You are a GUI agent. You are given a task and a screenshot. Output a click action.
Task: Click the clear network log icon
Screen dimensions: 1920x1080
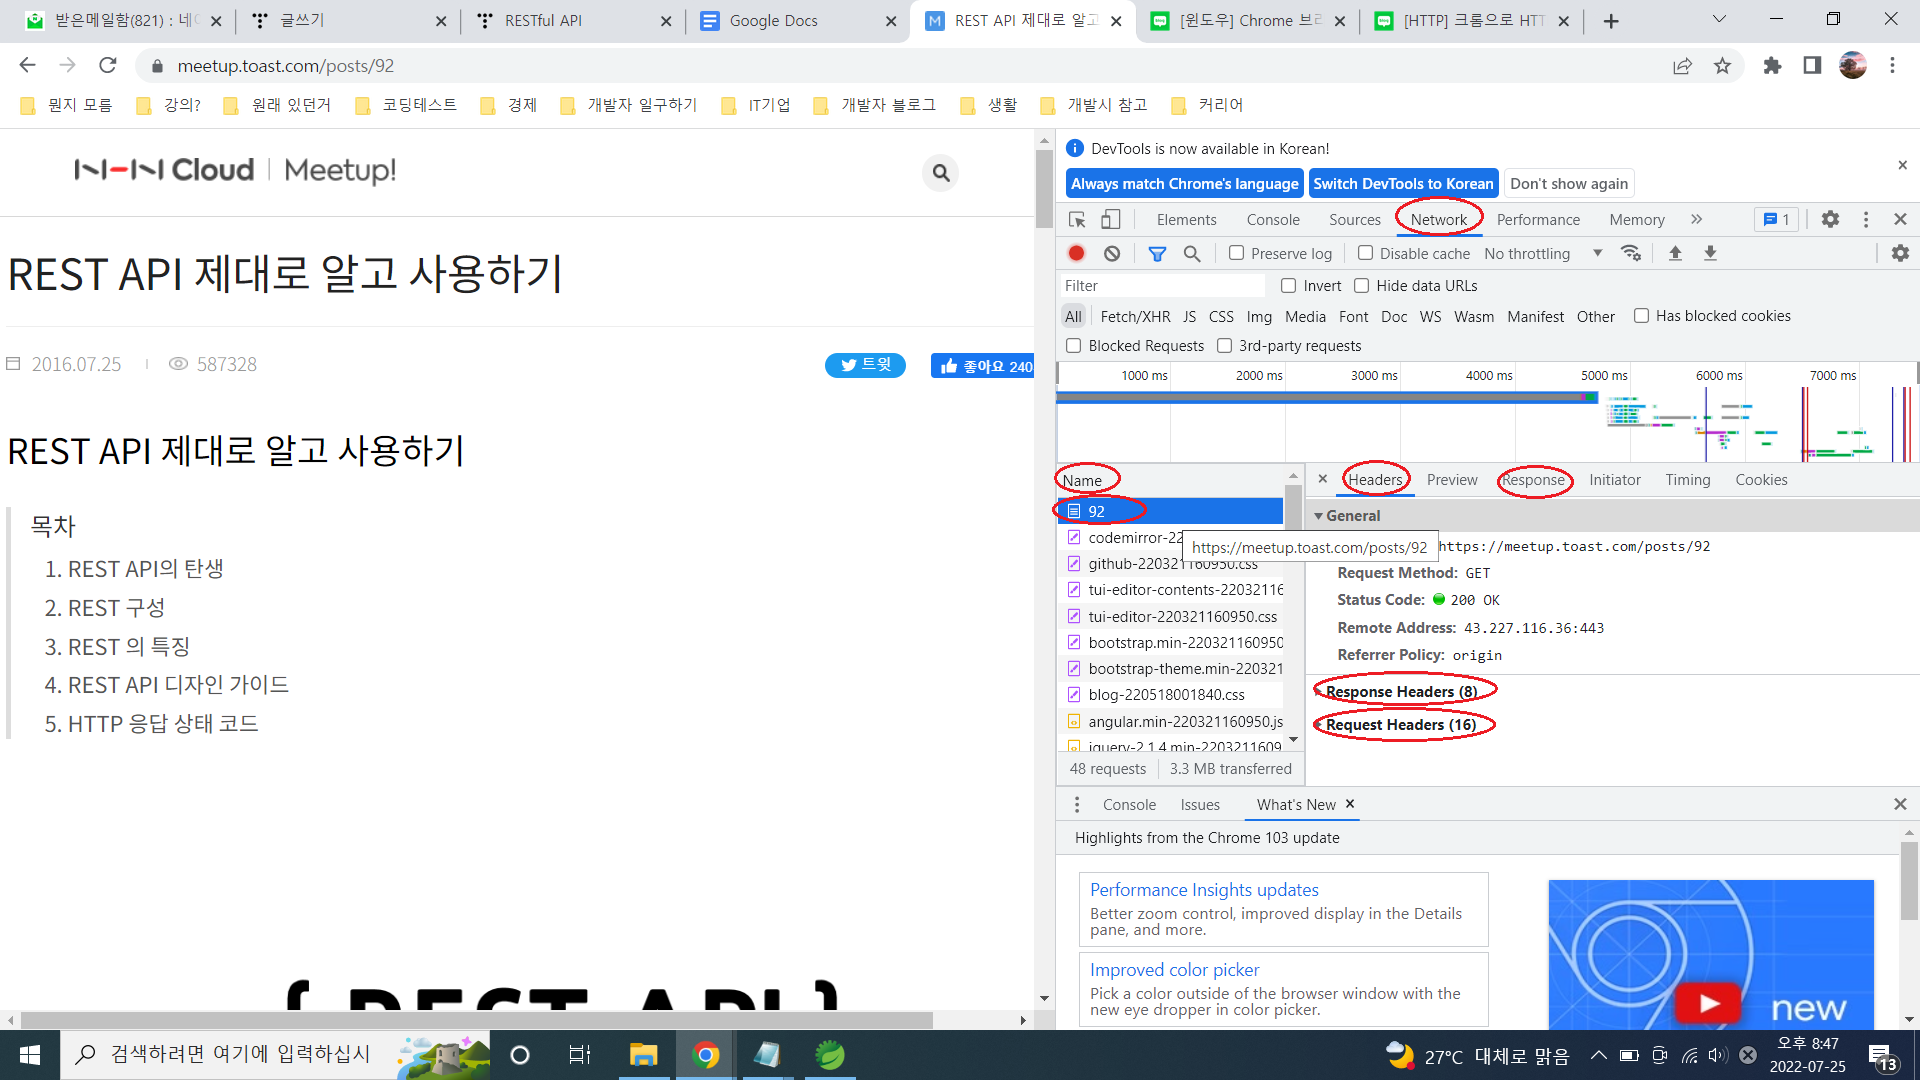pos(1112,254)
